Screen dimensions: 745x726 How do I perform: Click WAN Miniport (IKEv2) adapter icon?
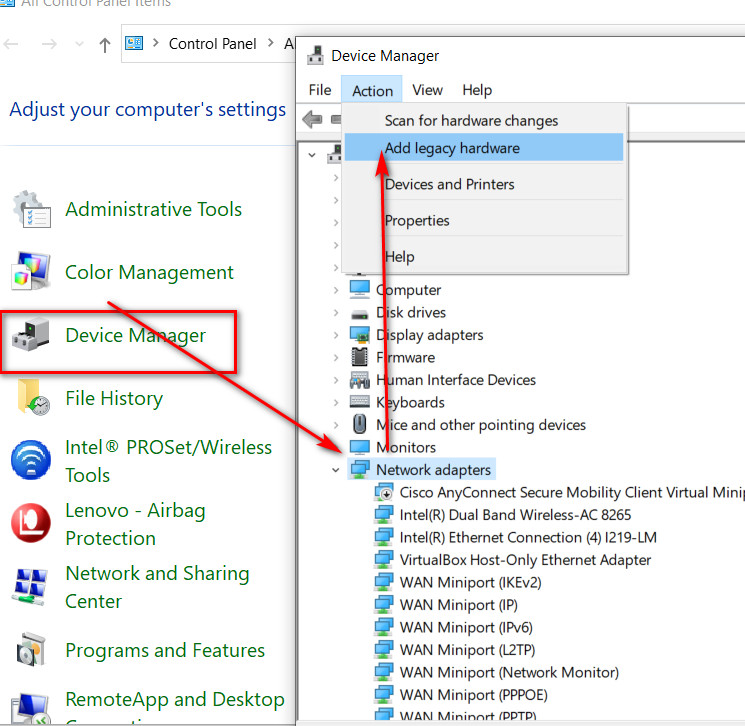click(x=384, y=582)
